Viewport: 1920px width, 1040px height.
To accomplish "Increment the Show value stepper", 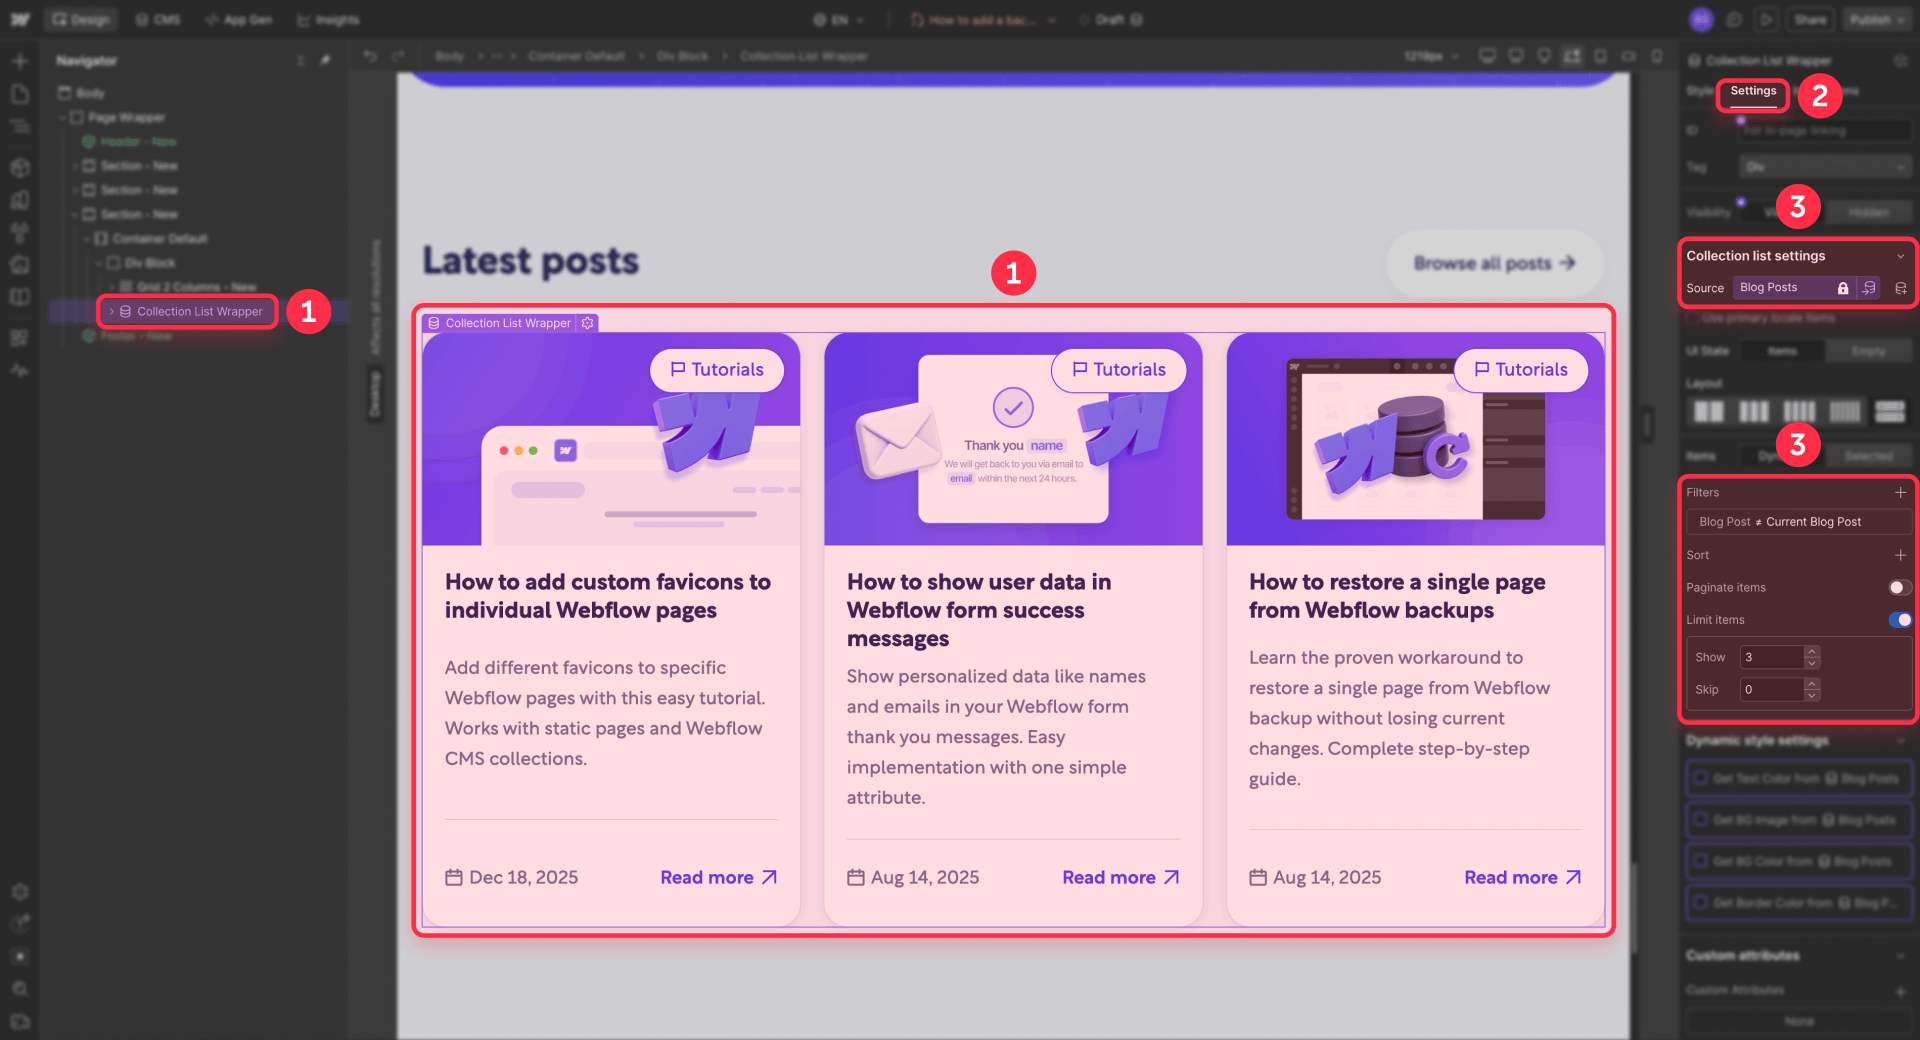I will point(1811,651).
